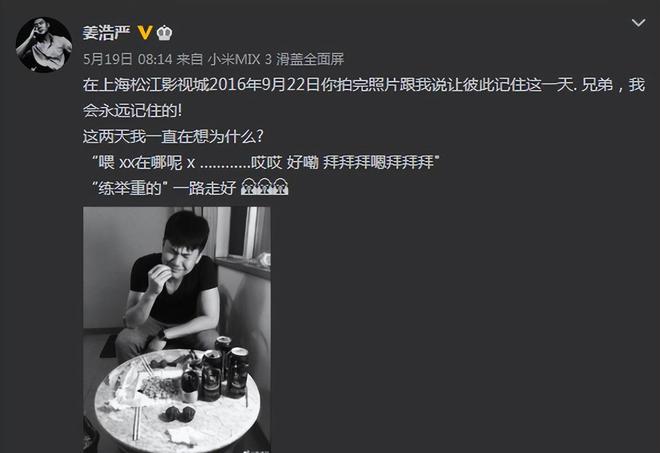The height and width of the screenshot is (453, 660).
Task: Click the quoted phrase 练举重的
Action: (x=130, y=188)
